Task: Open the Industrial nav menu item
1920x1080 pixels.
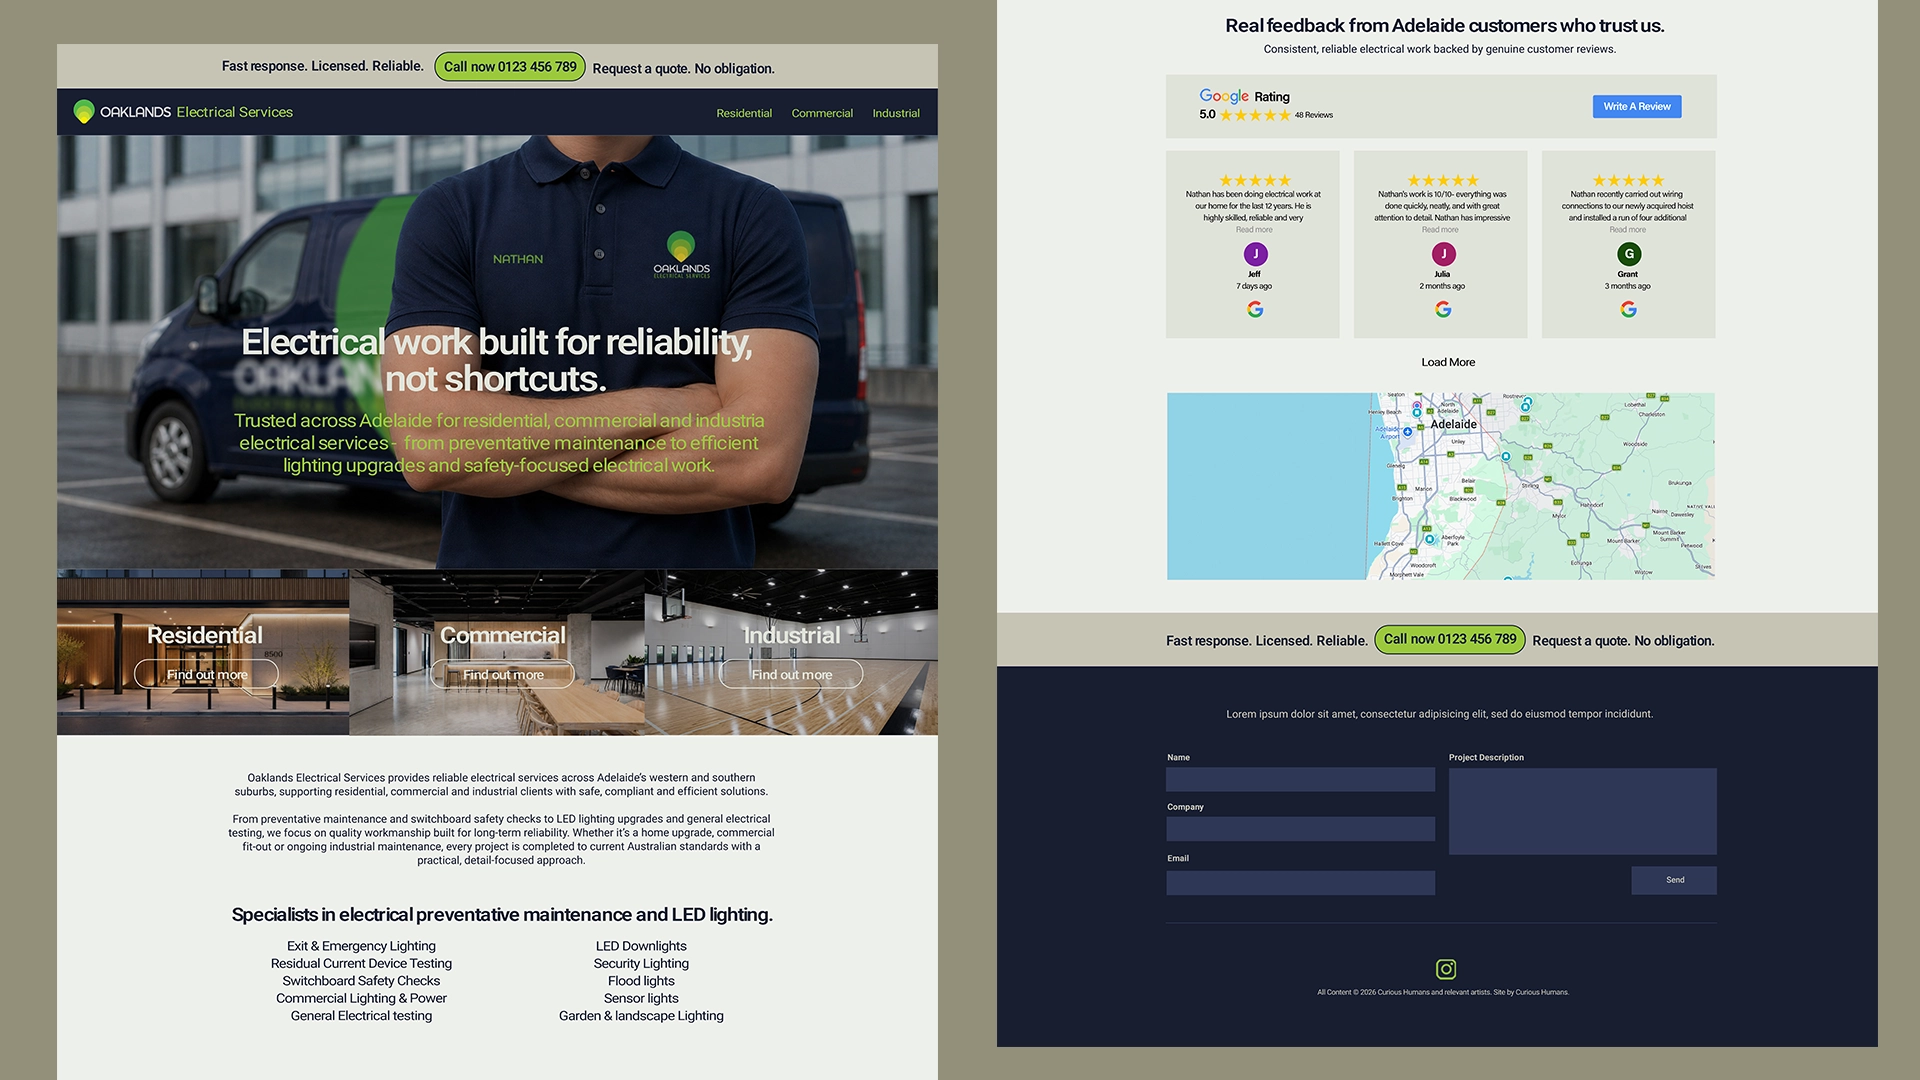Action: [x=896, y=113]
